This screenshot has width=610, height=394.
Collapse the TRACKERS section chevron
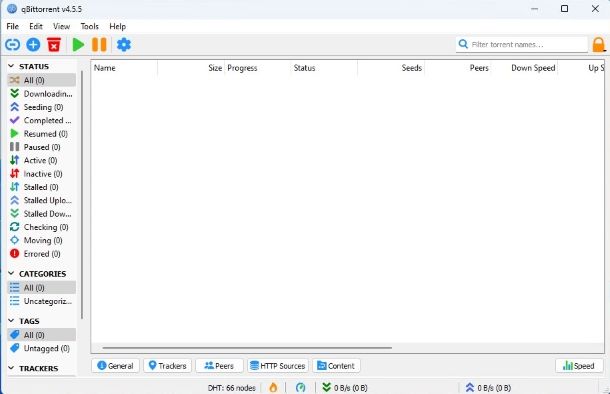point(11,368)
